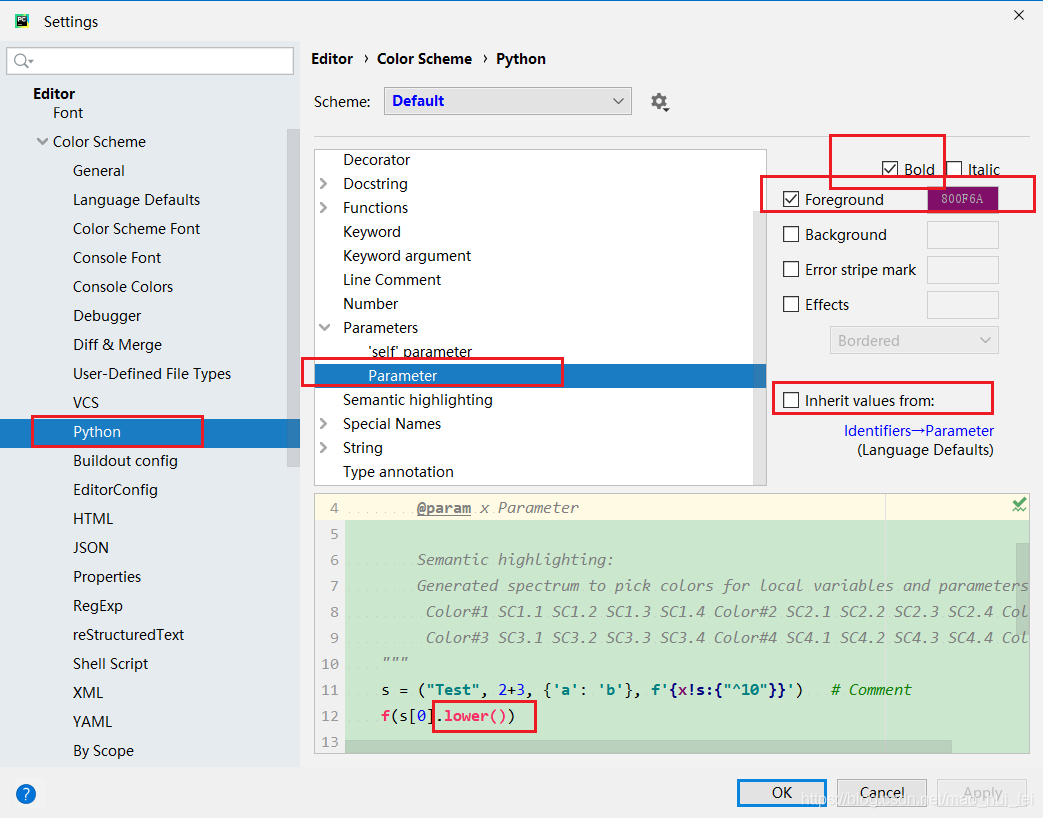Click the Editor breadcrumb
The image size is (1043, 818).
pyautogui.click(x=332, y=58)
